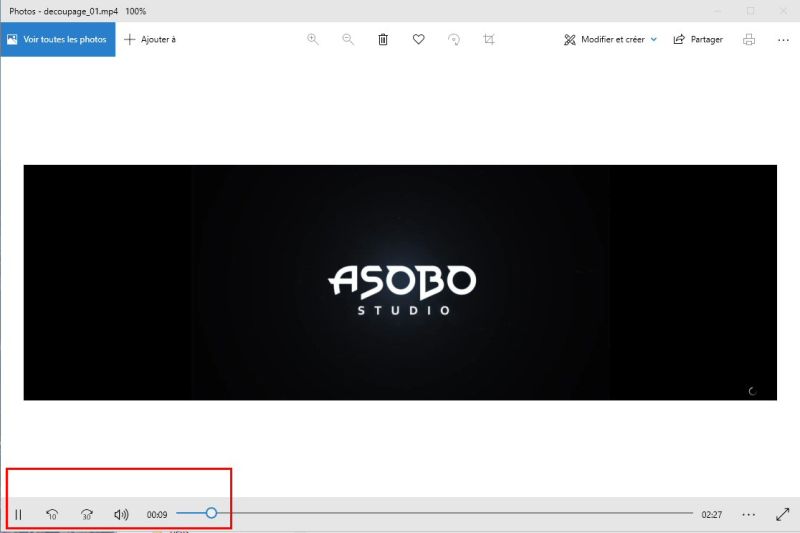Click the printer icon
Image resolution: width=800 pixels, height=533 pixels.
pos(748,39)
